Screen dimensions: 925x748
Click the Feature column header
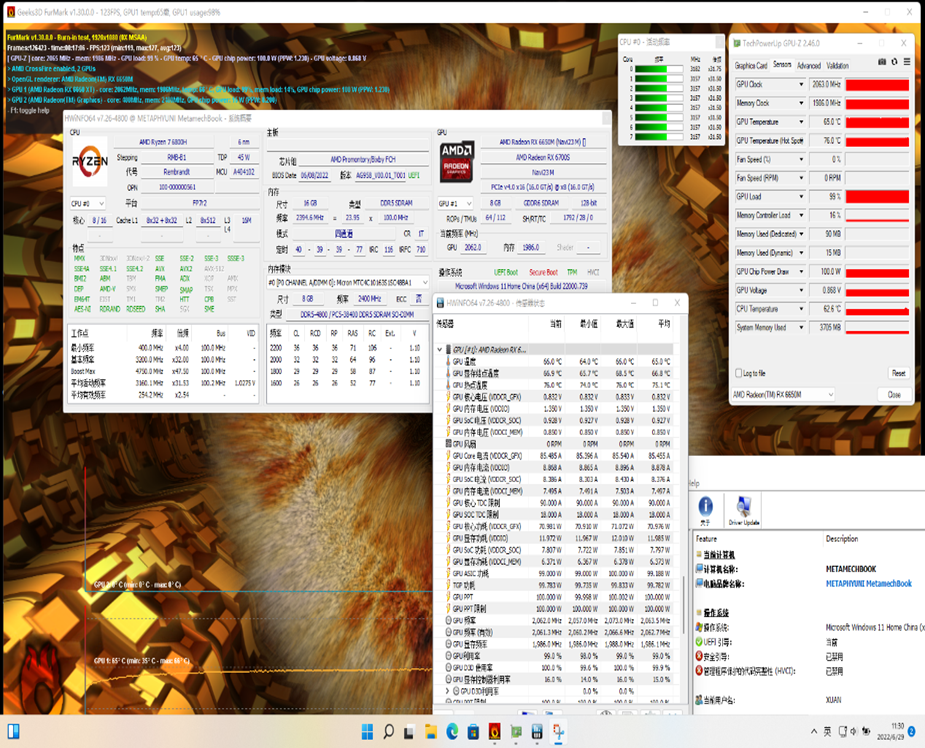[707, 539]
